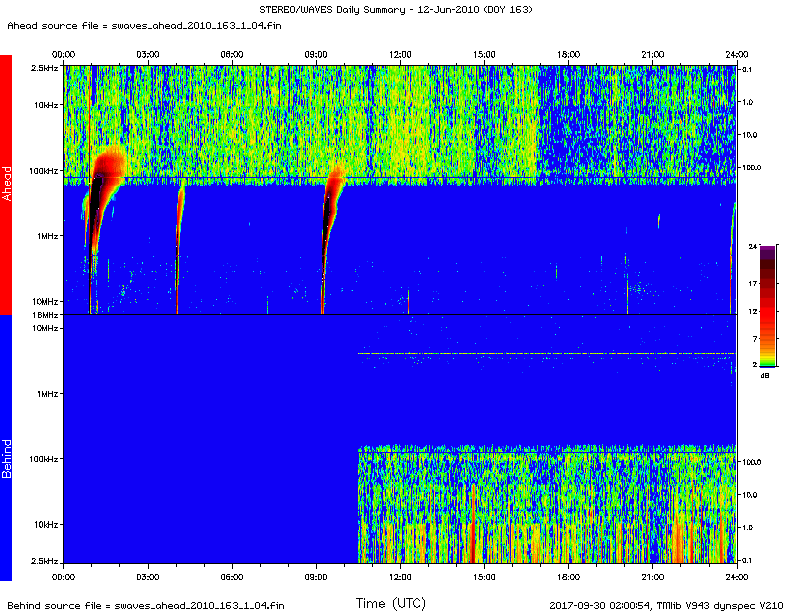This screenshot has height=612, width=792.
Task: Click the 18:00 tick label on bottom axis
Action: click(x=568, y=577)
